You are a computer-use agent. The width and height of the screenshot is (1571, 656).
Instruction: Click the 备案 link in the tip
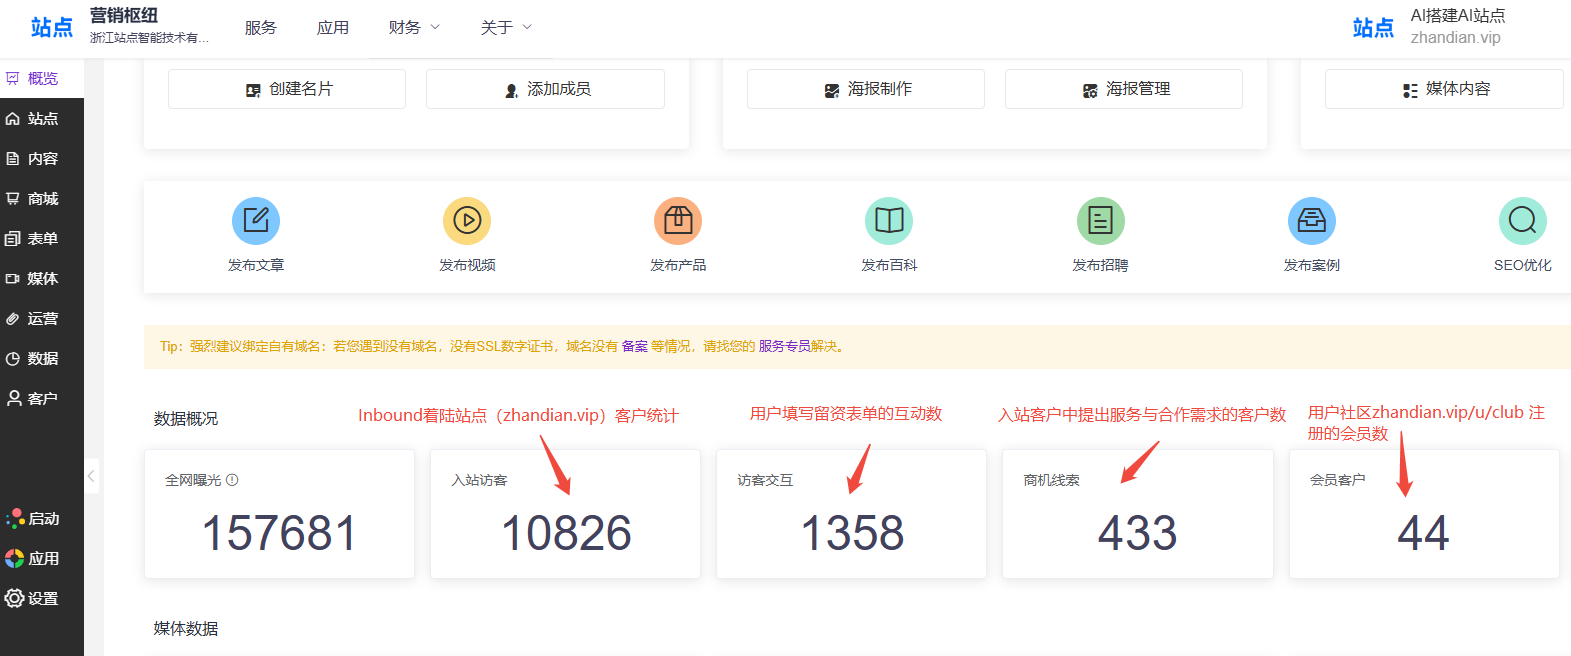(x=635, y=346)
